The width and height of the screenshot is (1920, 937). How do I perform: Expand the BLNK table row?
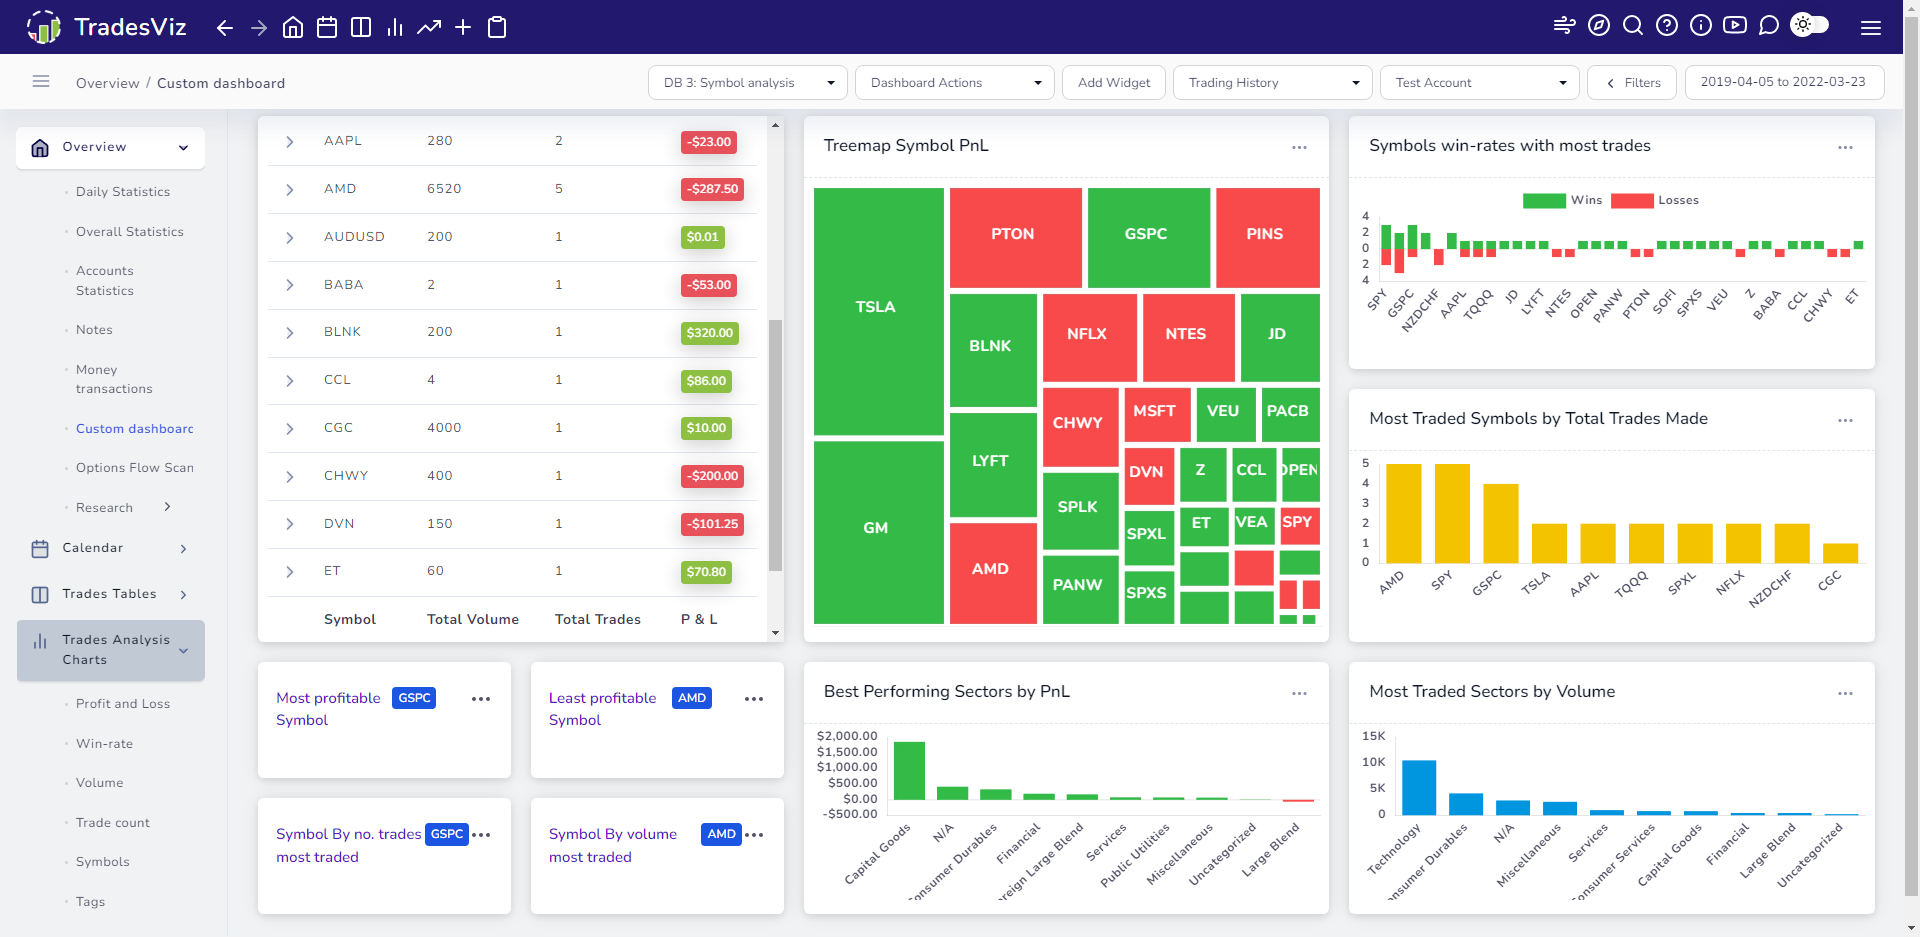[x=290, y=333]
